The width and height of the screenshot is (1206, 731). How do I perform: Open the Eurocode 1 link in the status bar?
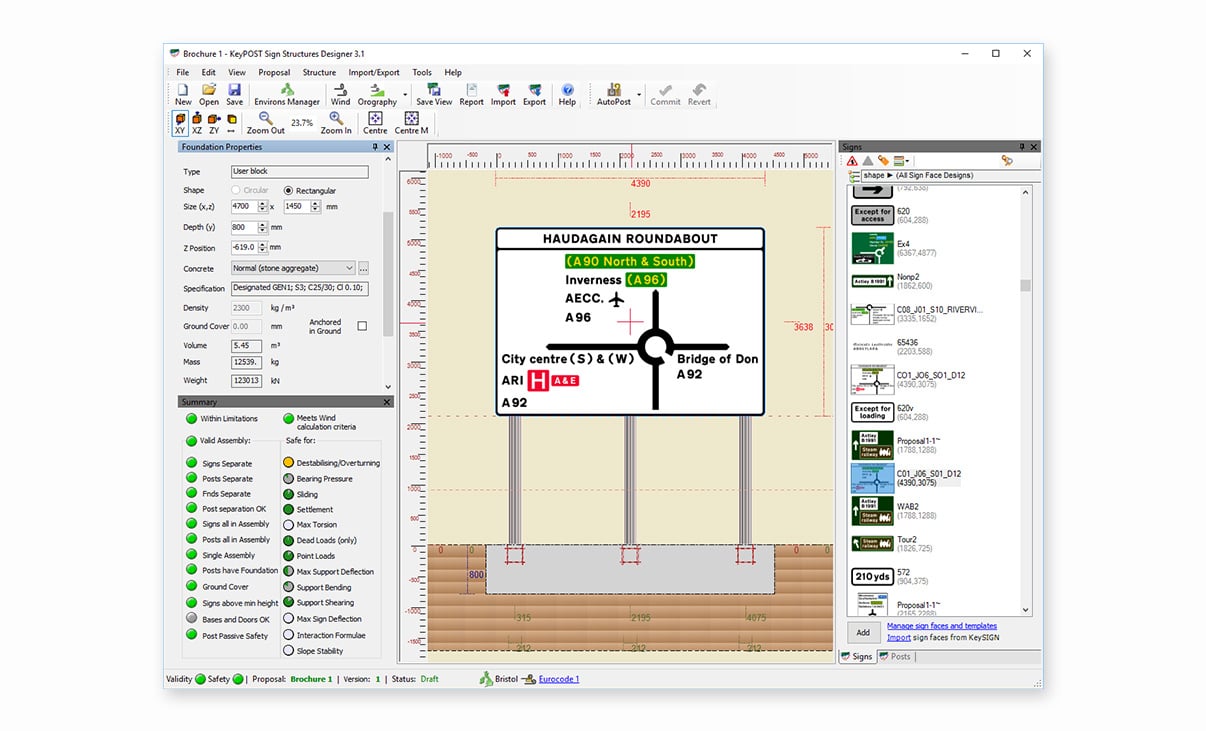click(558, 679)
